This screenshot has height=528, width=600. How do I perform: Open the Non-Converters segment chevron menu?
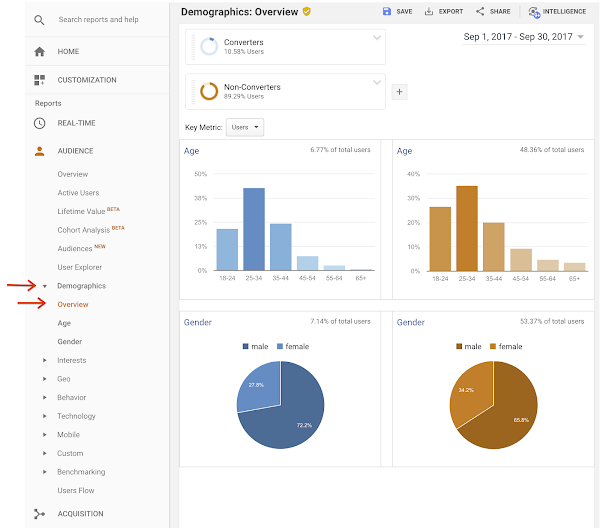(x=377, y=83)
